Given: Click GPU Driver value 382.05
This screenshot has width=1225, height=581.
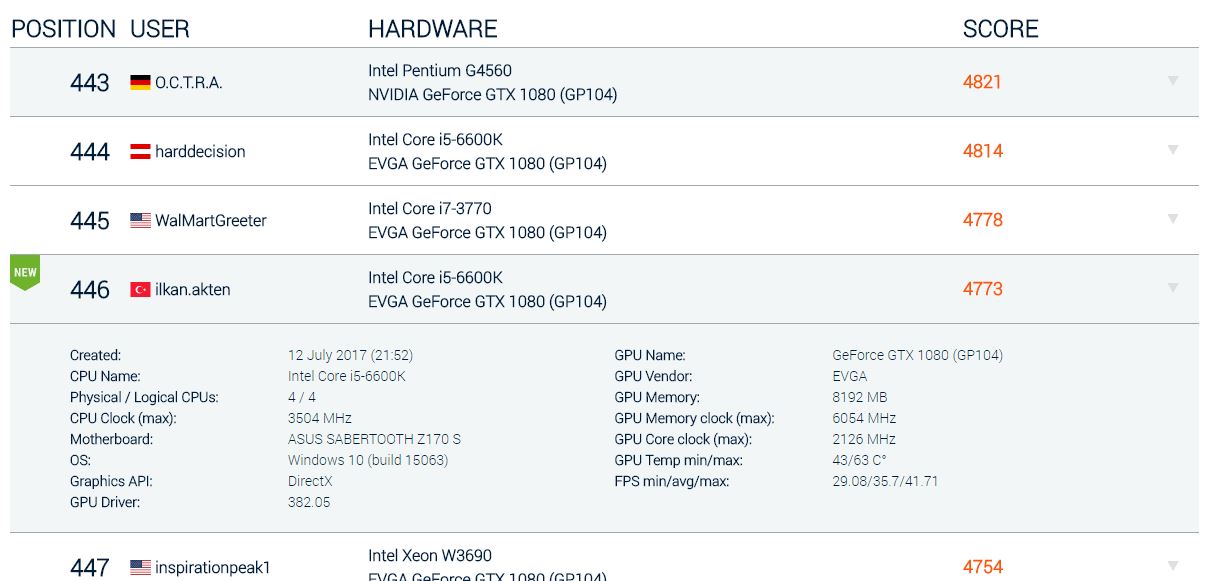Looking at the screenshot, I should [309, 502].
